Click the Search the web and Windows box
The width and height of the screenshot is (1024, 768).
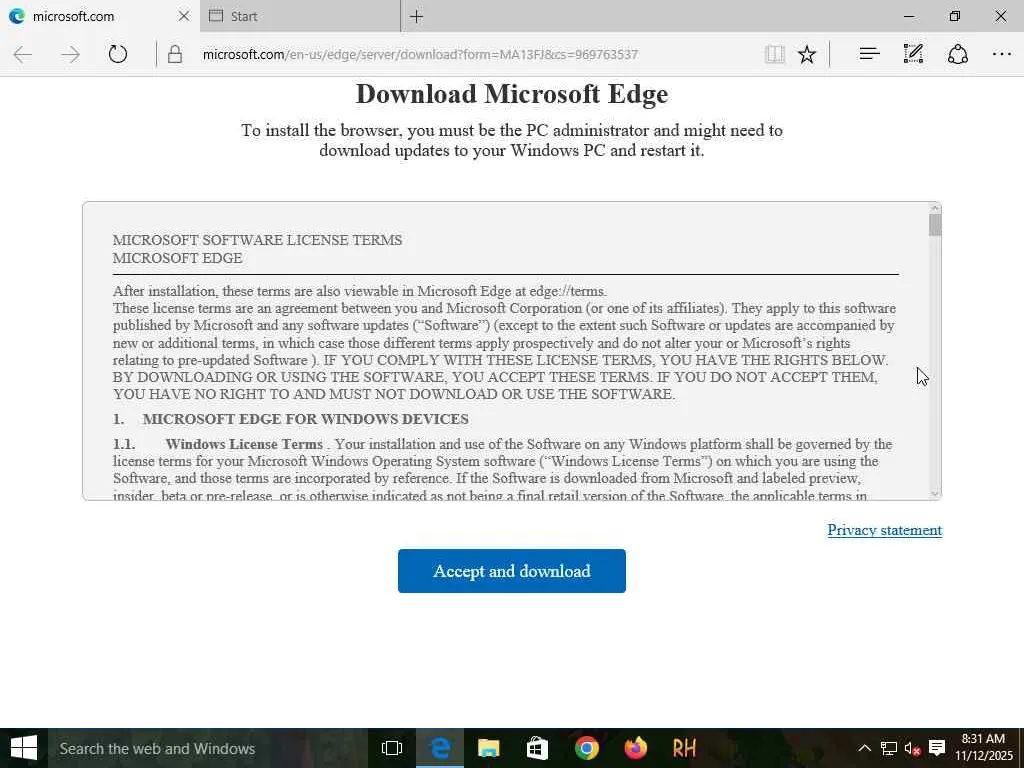click(x=207, y=748)
